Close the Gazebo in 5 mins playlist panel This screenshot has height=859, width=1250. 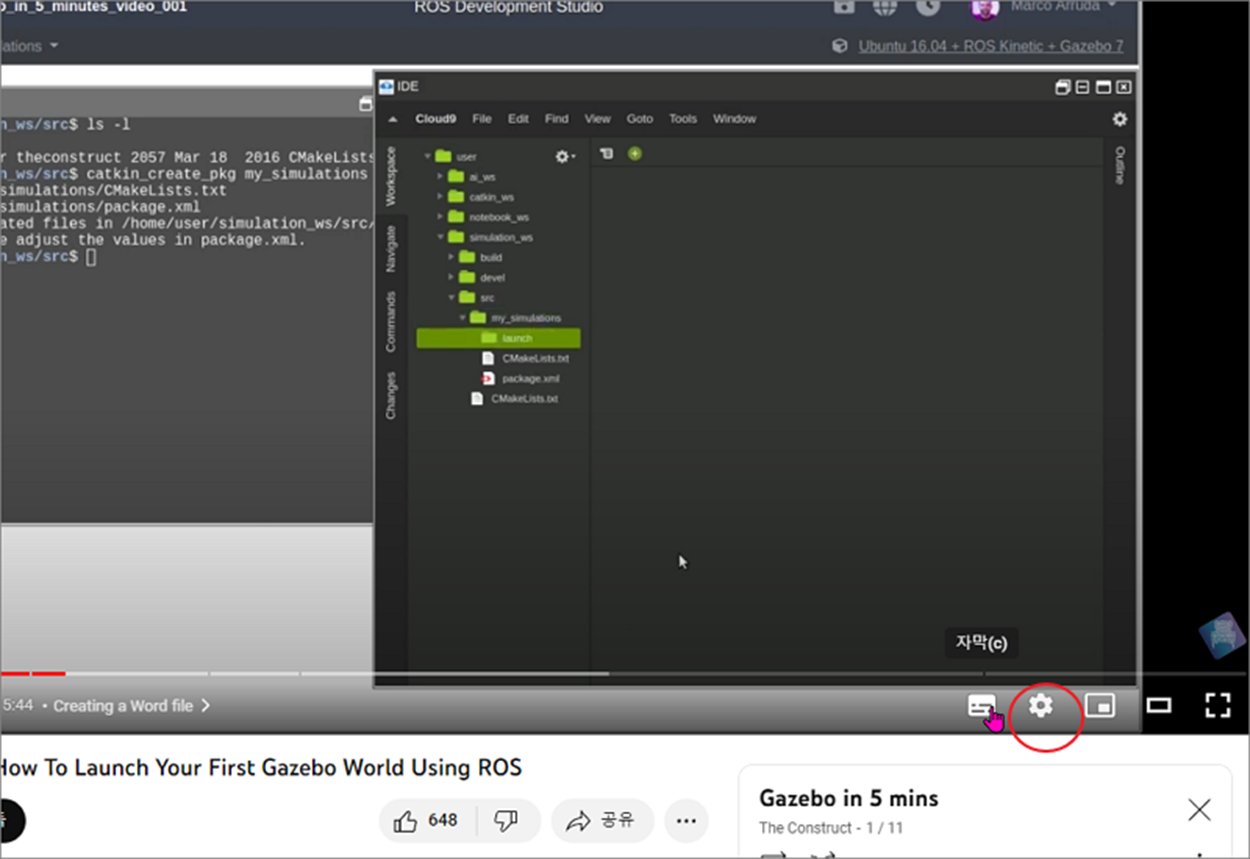click(1199, 810)
